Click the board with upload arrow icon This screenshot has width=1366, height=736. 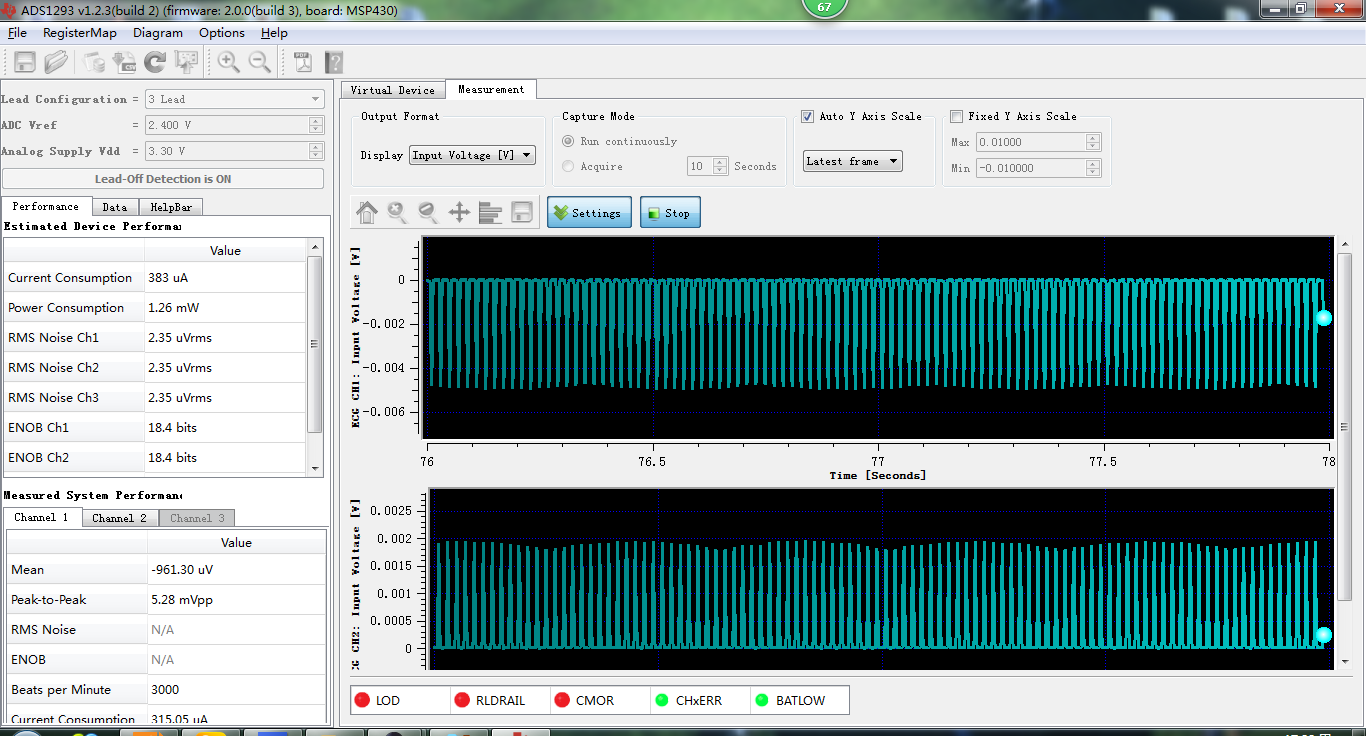tap(186, 62)
